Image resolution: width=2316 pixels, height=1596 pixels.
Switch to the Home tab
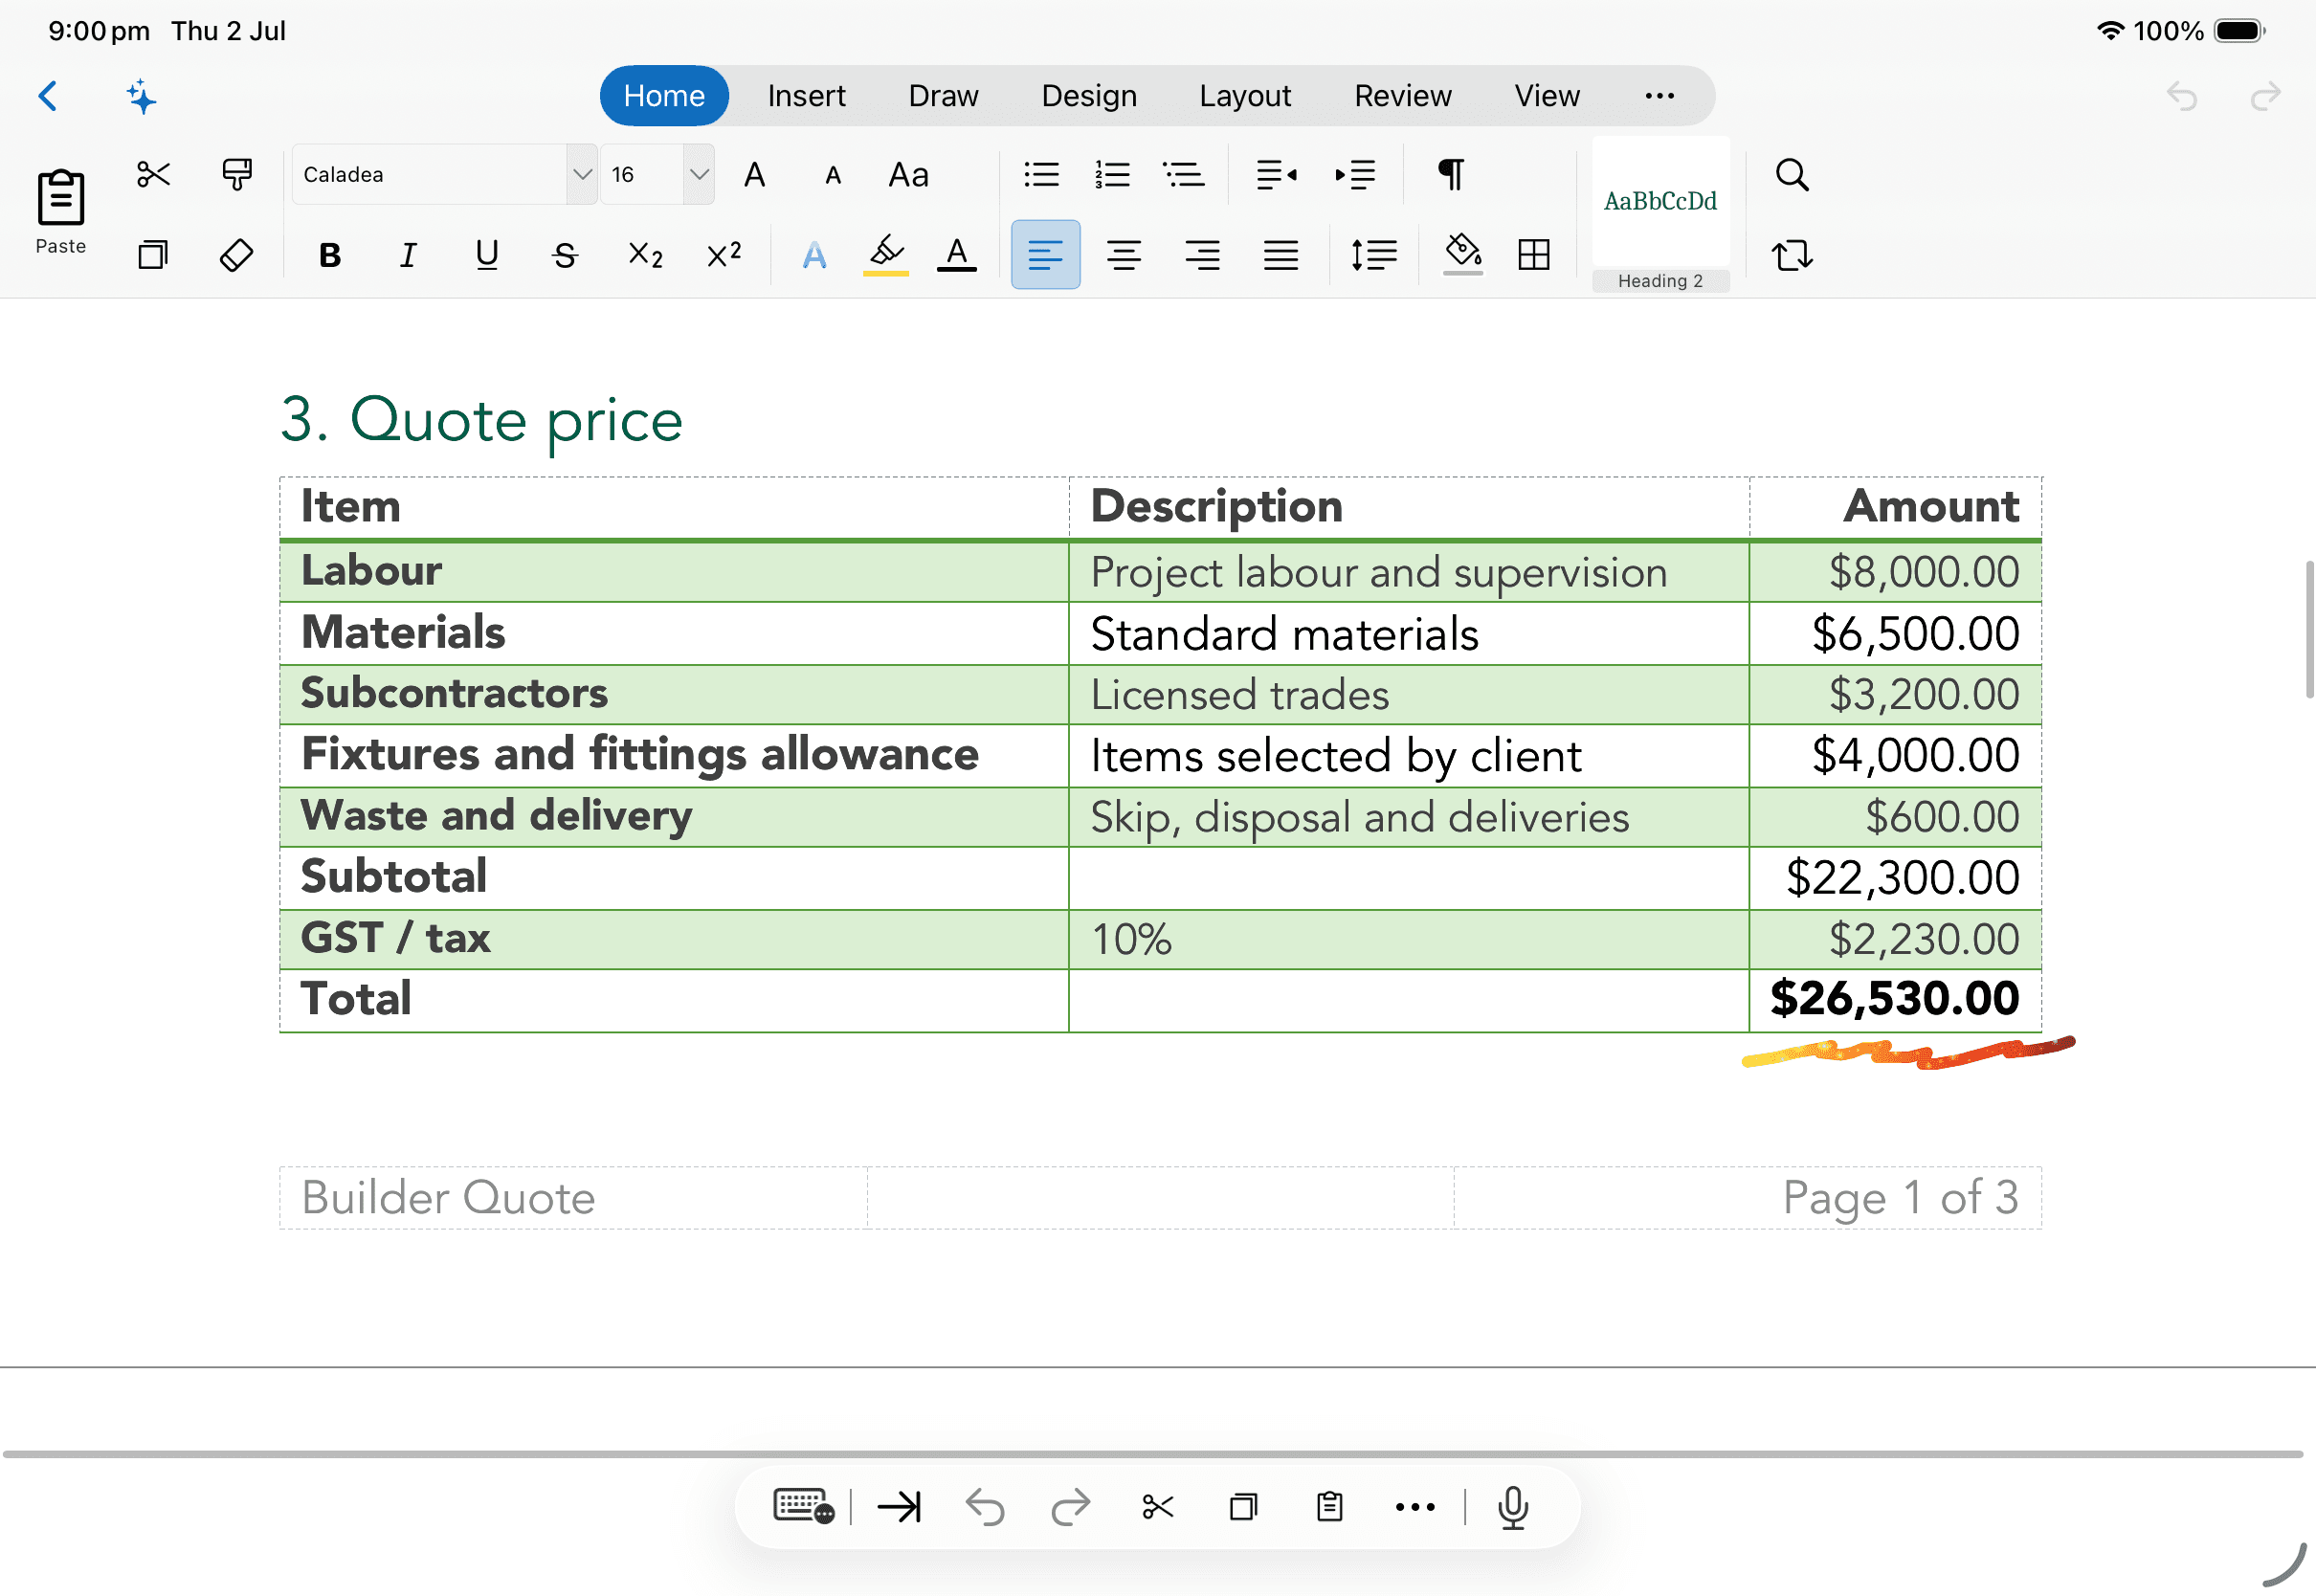664,96
